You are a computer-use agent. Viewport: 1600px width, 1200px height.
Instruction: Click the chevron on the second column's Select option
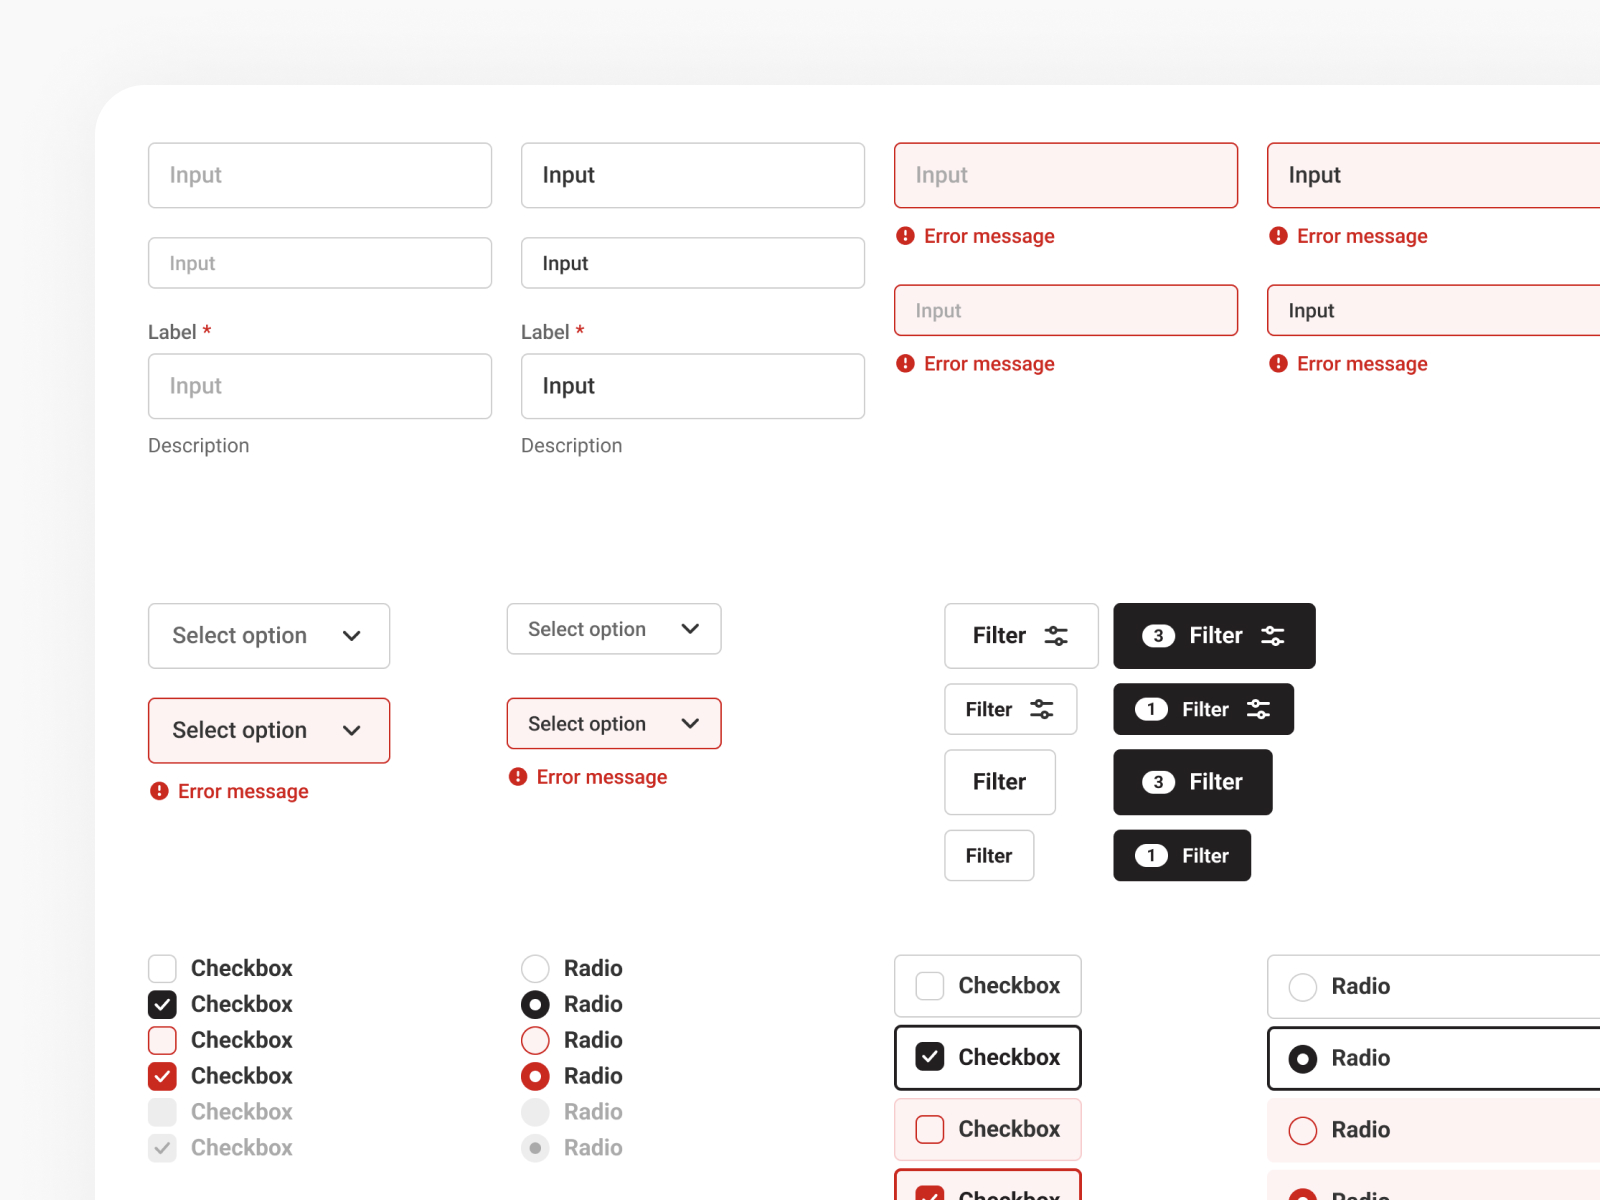tap(690, 629)
